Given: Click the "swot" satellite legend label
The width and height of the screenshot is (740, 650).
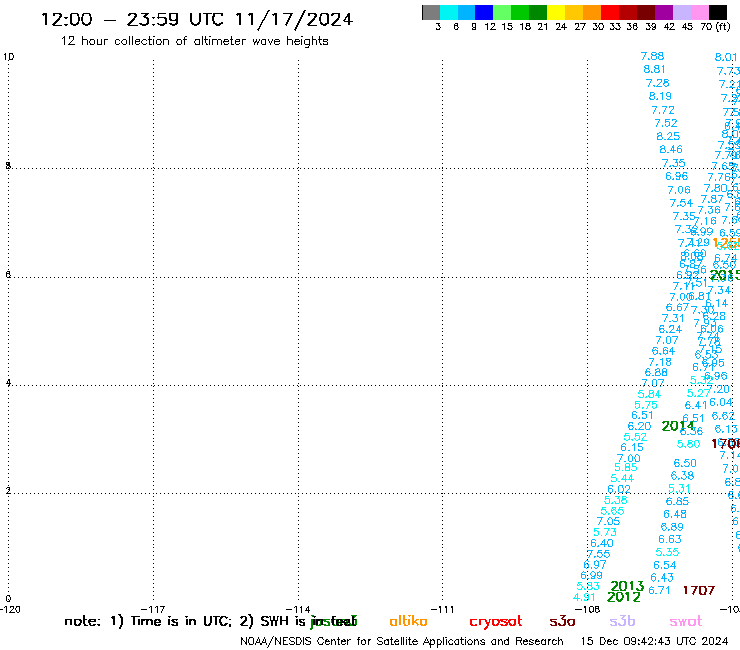Looking at the screenshot, I should point(686,621).
